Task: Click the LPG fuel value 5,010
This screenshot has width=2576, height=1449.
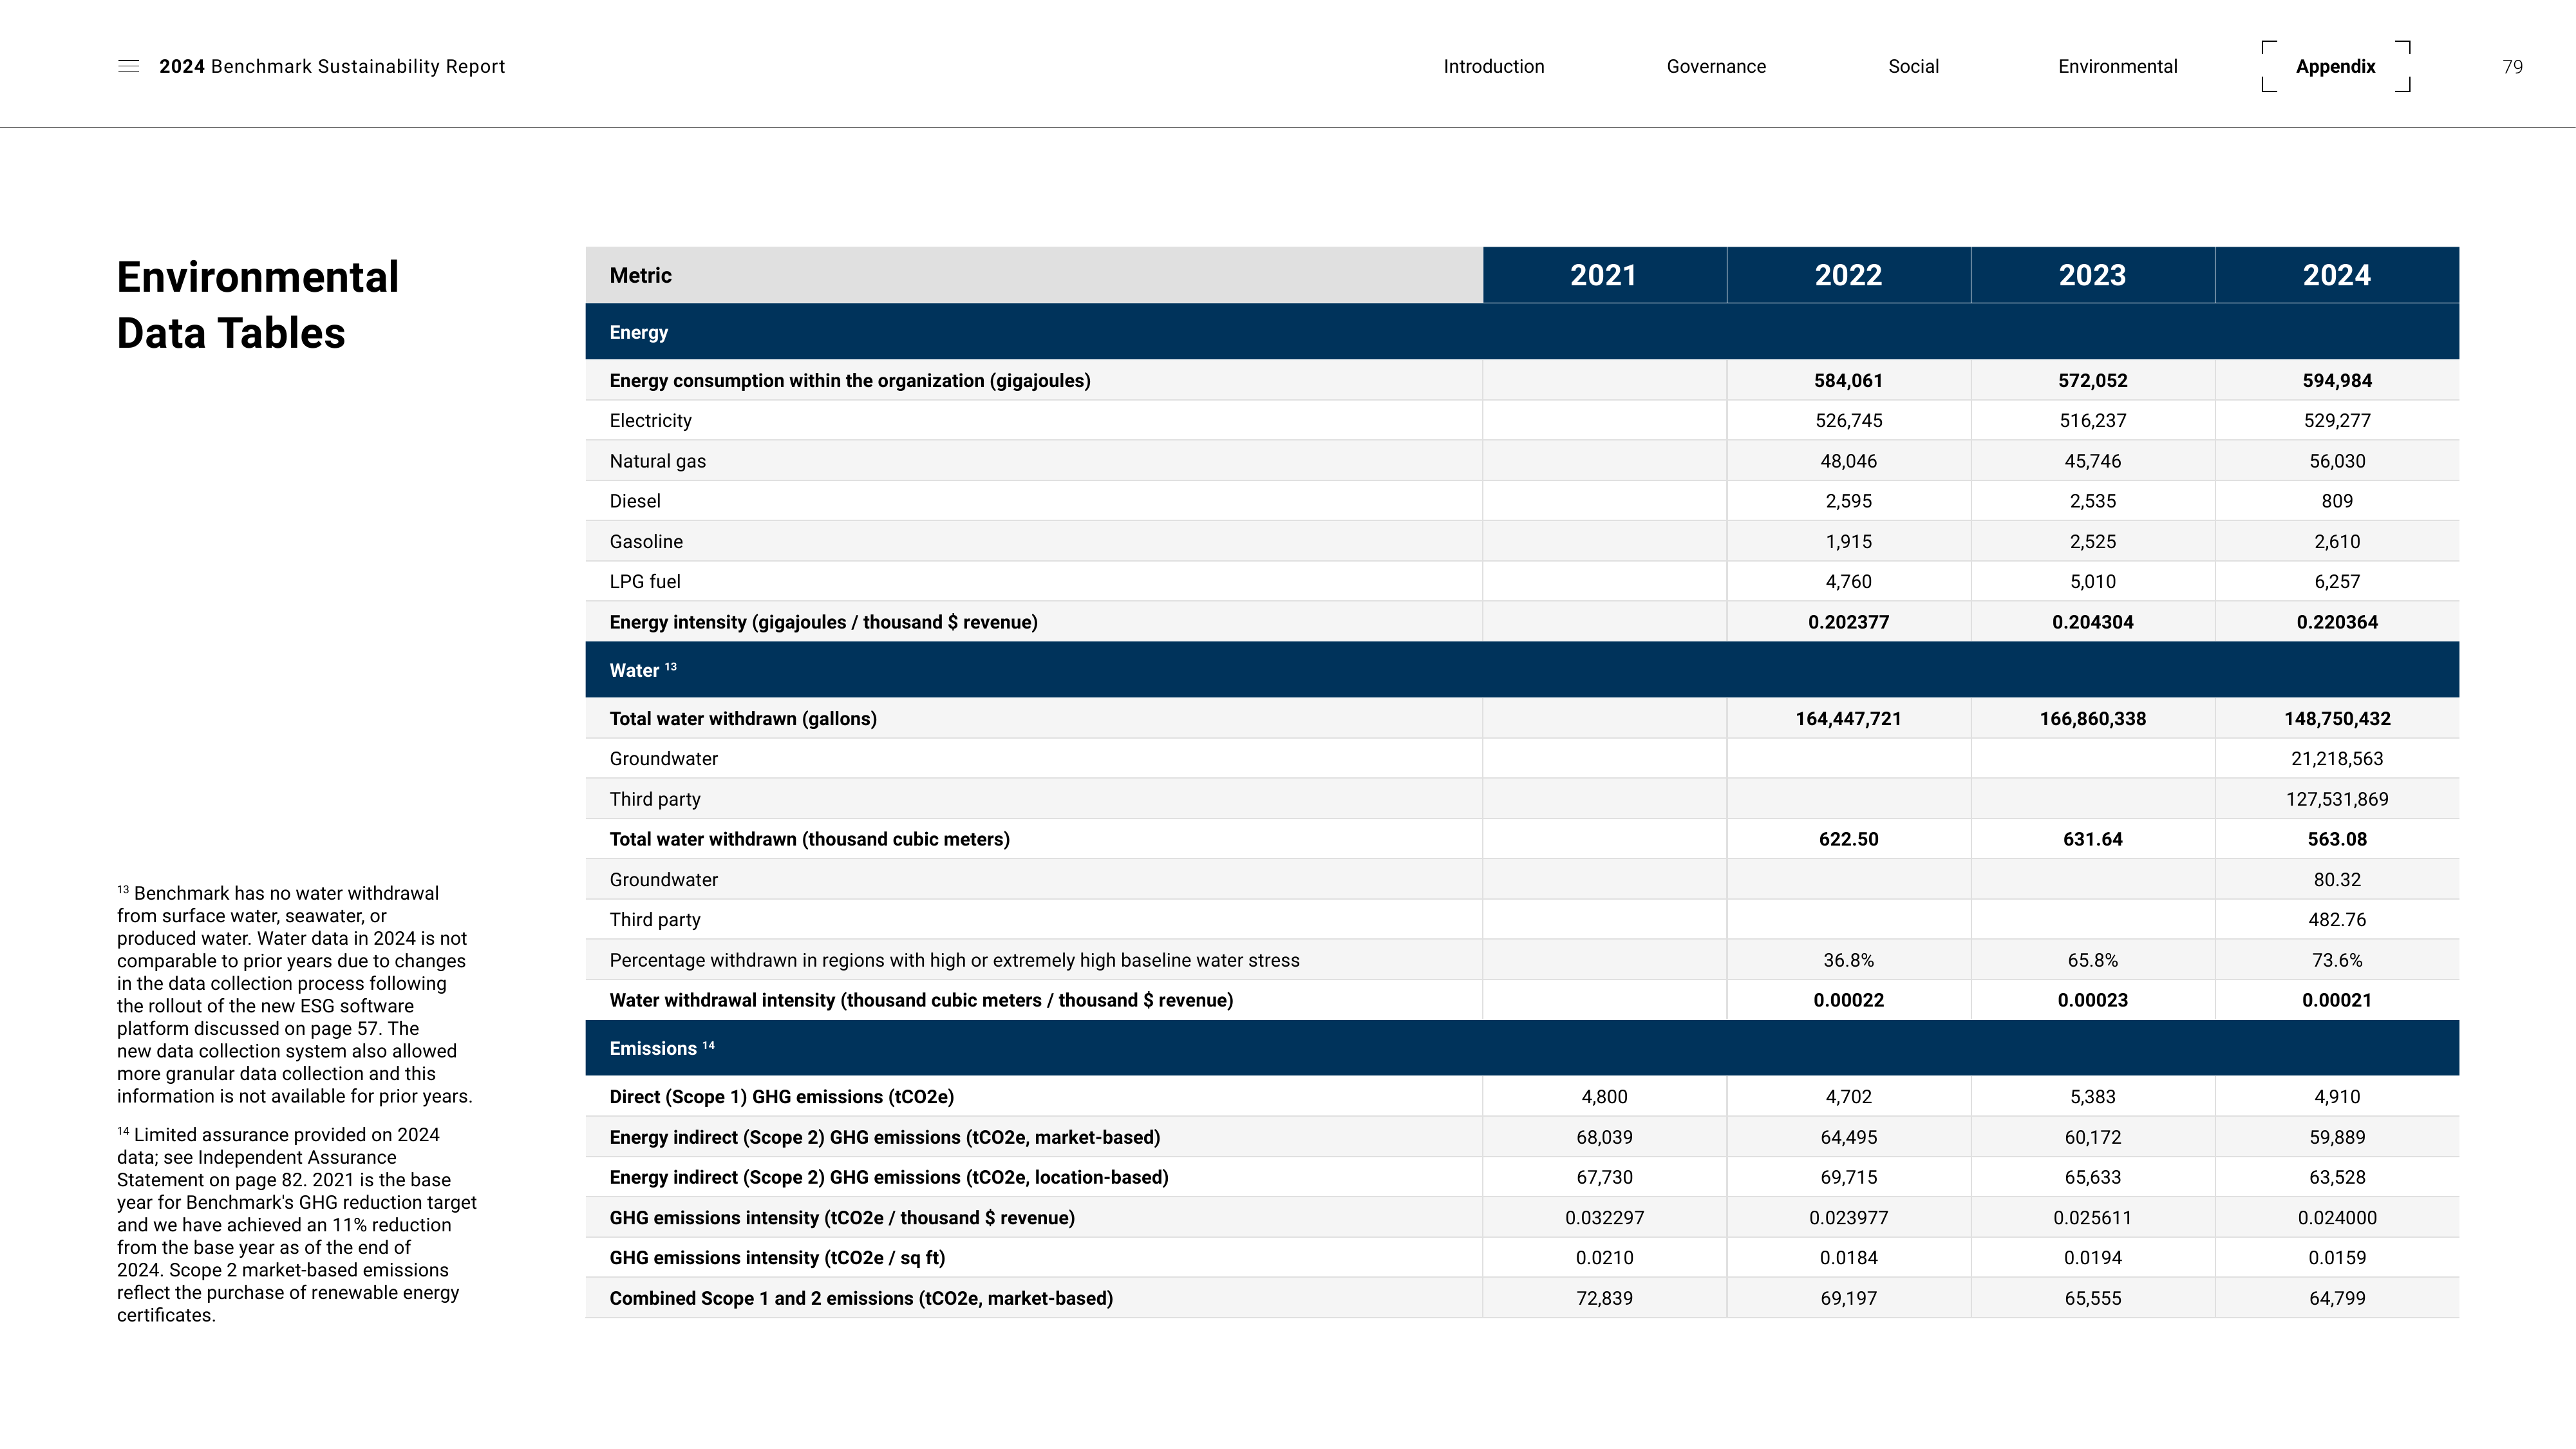Action: point(2092,581)
